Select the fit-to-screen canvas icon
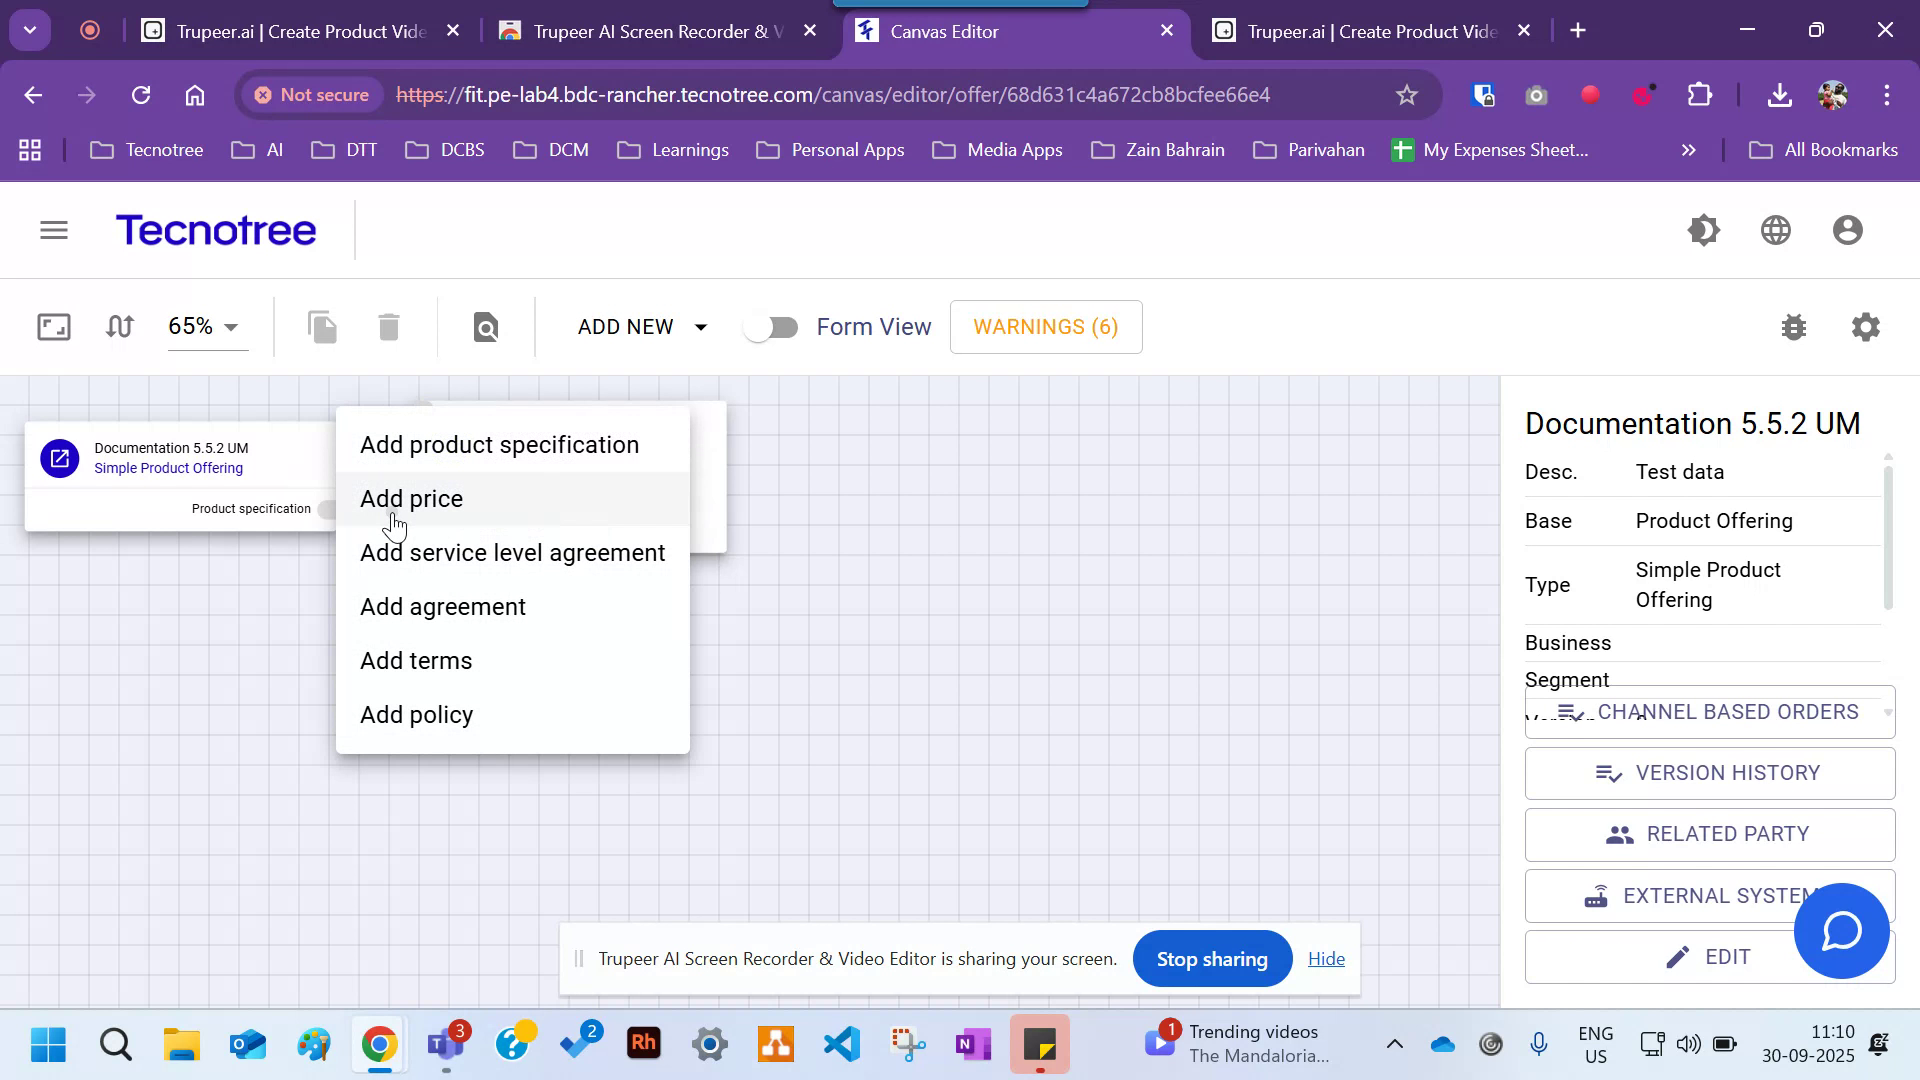This screenshot has width=1920, height=1080. click(x=52, y=327)
